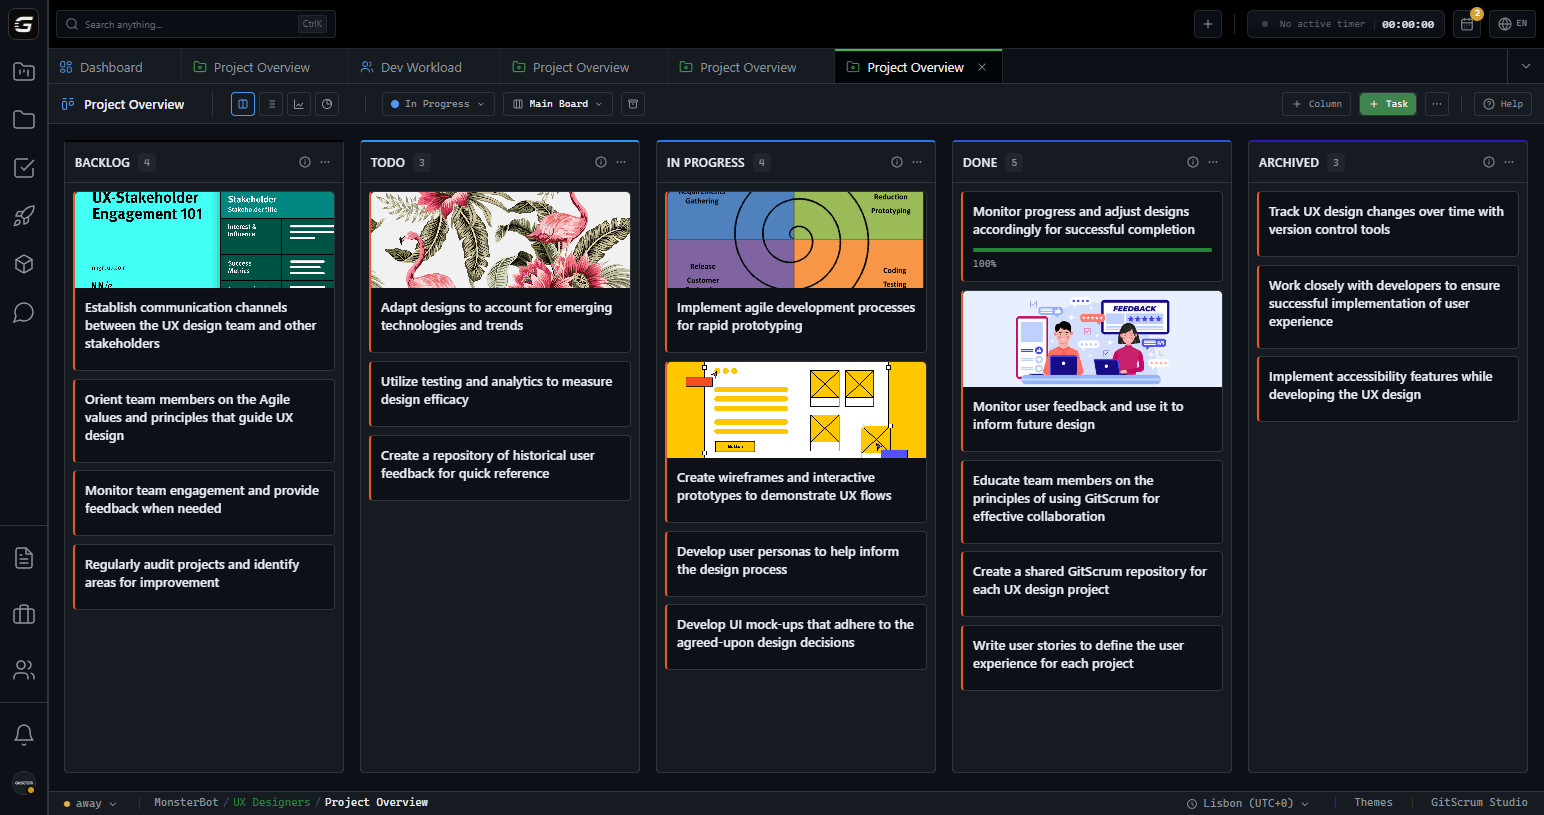Image resolution: width=1544 pixels, height=815 pixels.
Task: Open the rocket Sprints icon in sidebar
Action: (23, 216)
